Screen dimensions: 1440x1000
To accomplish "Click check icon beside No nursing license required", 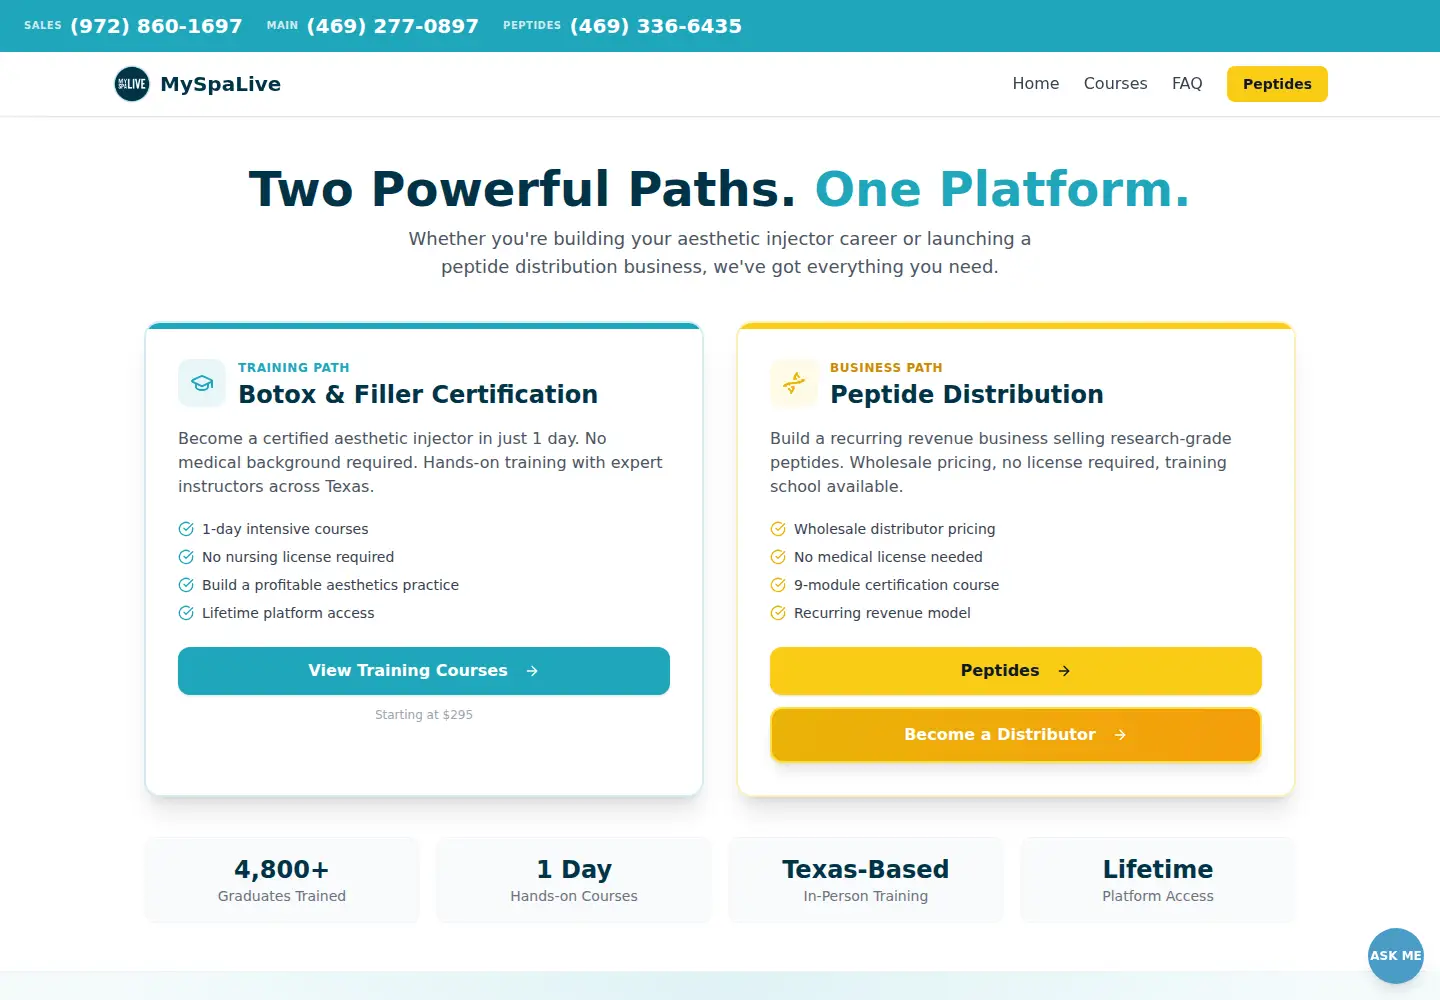I will [186, 557].
